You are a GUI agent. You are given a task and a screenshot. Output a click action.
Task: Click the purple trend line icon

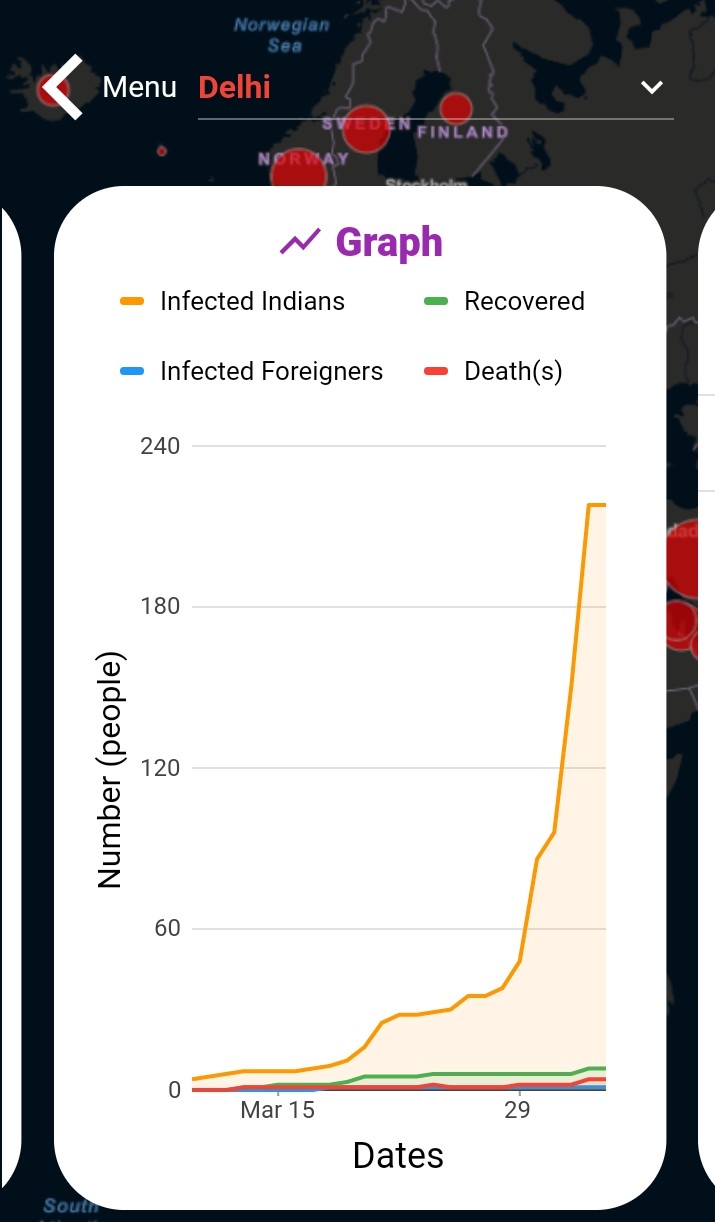pos(300,242)
